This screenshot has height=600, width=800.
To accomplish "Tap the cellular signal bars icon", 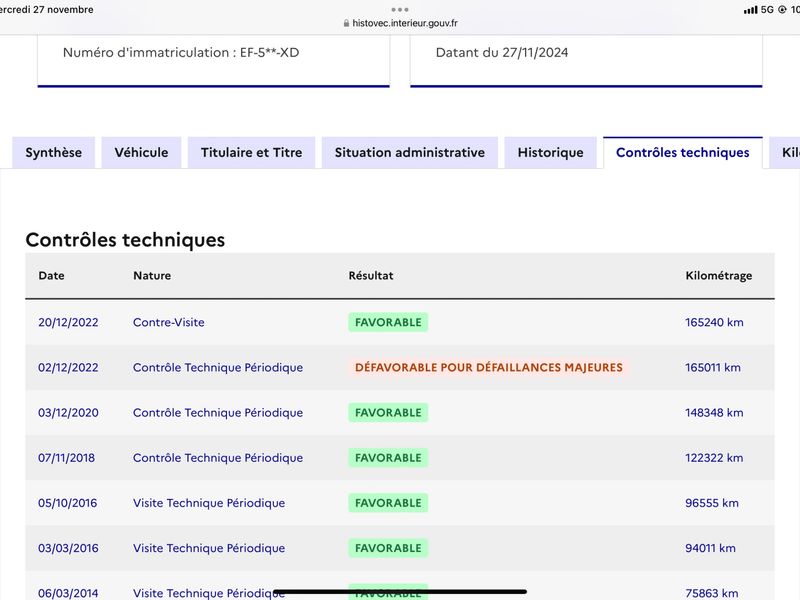I will [750, 10].
